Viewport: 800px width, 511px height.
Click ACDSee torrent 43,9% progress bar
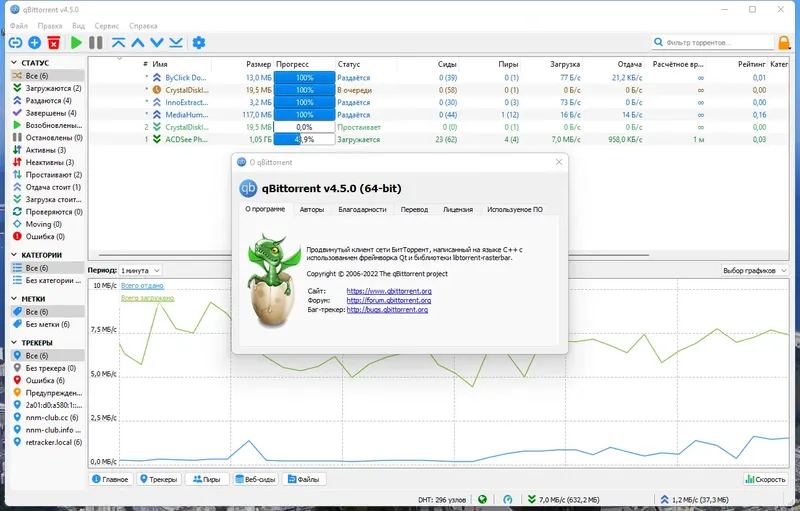(x=304, y=139)
